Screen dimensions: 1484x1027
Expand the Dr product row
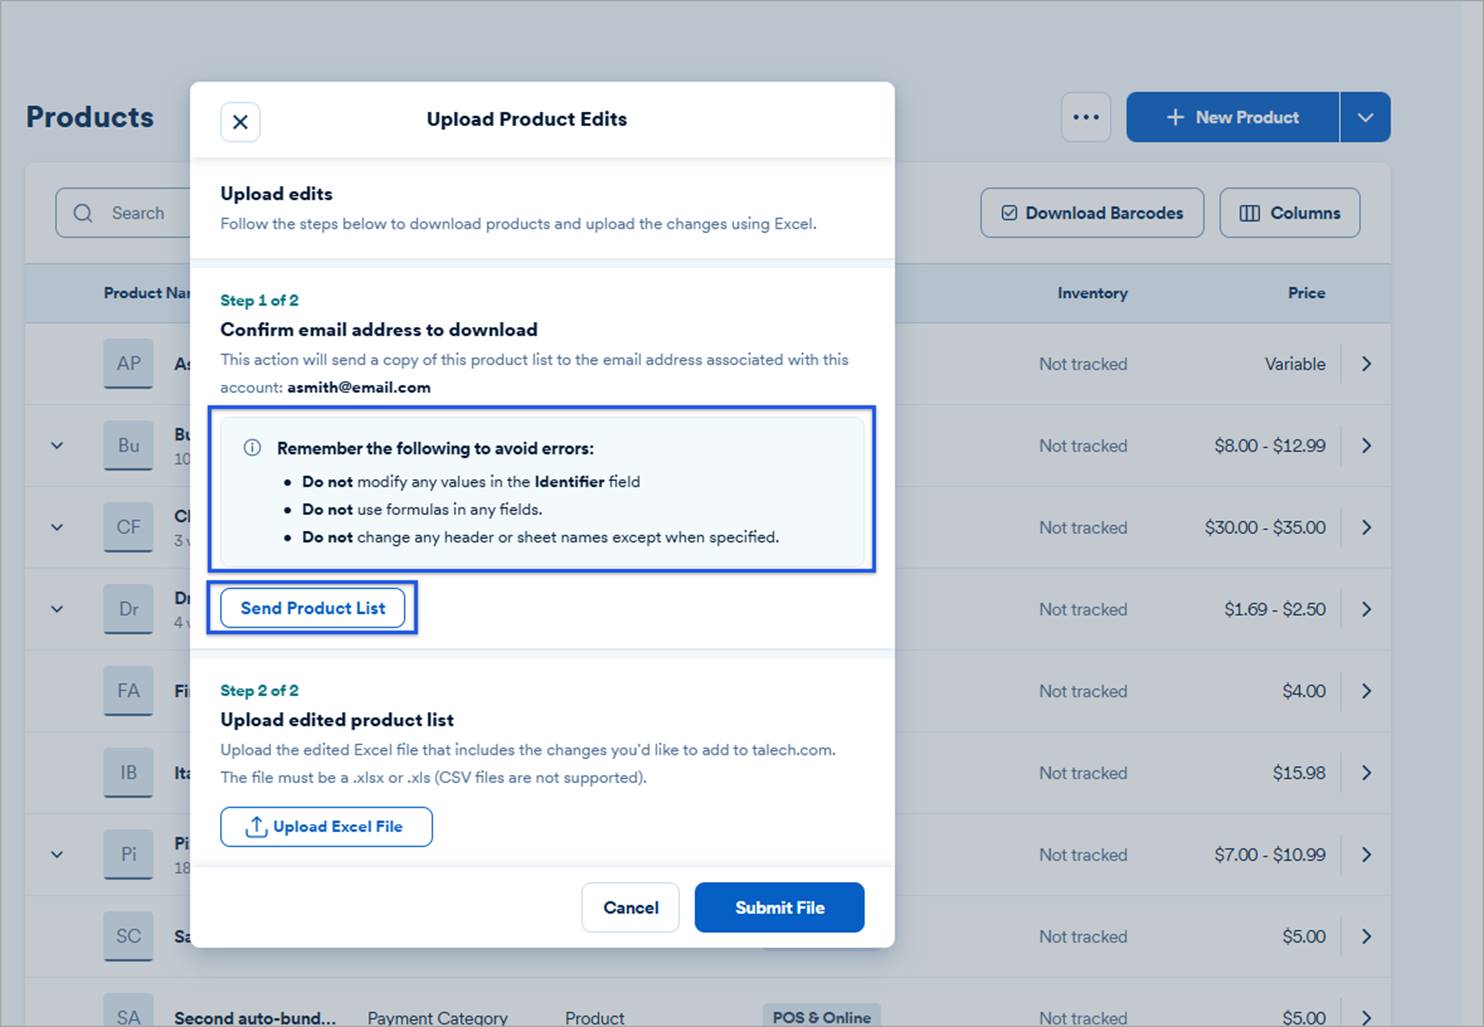pyautogui.click(x=57, y=609)
